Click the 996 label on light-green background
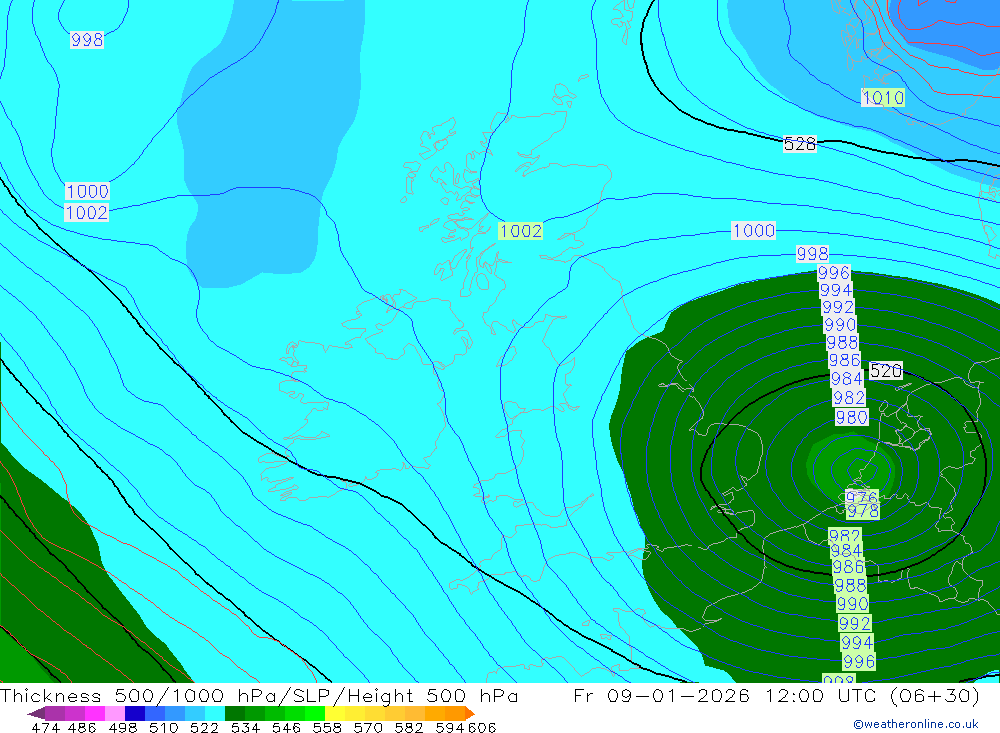The width and height of the screenshot is (1000, 733). [x=859, y=662]
